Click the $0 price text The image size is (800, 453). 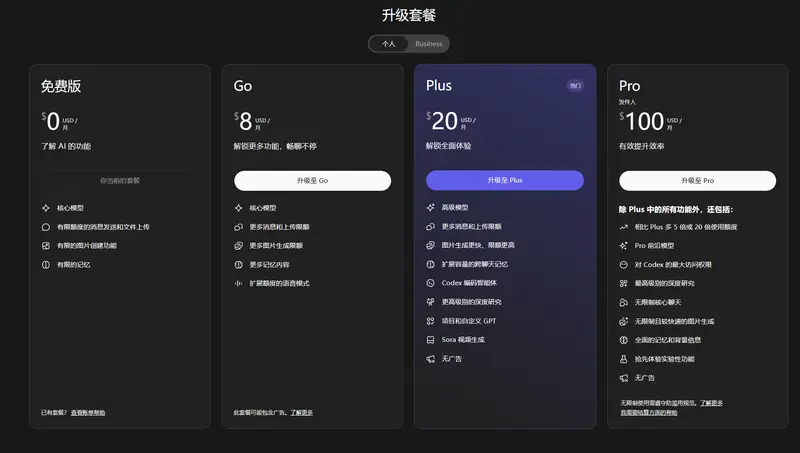click(51, 122)
